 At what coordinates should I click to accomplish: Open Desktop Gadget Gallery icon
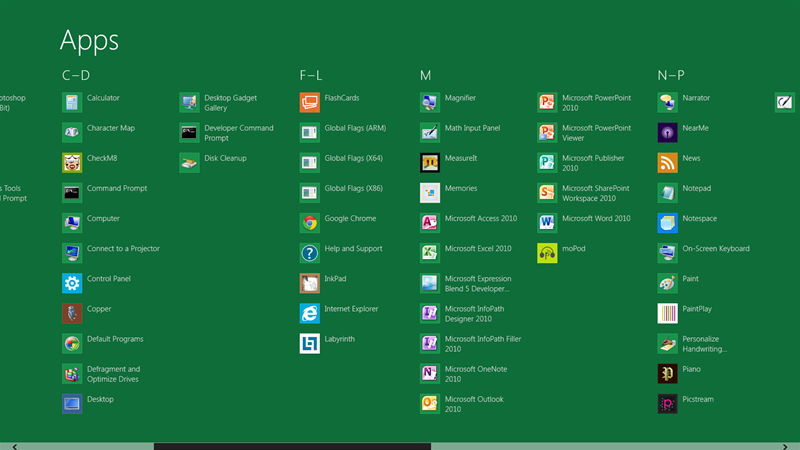point(189,103)
